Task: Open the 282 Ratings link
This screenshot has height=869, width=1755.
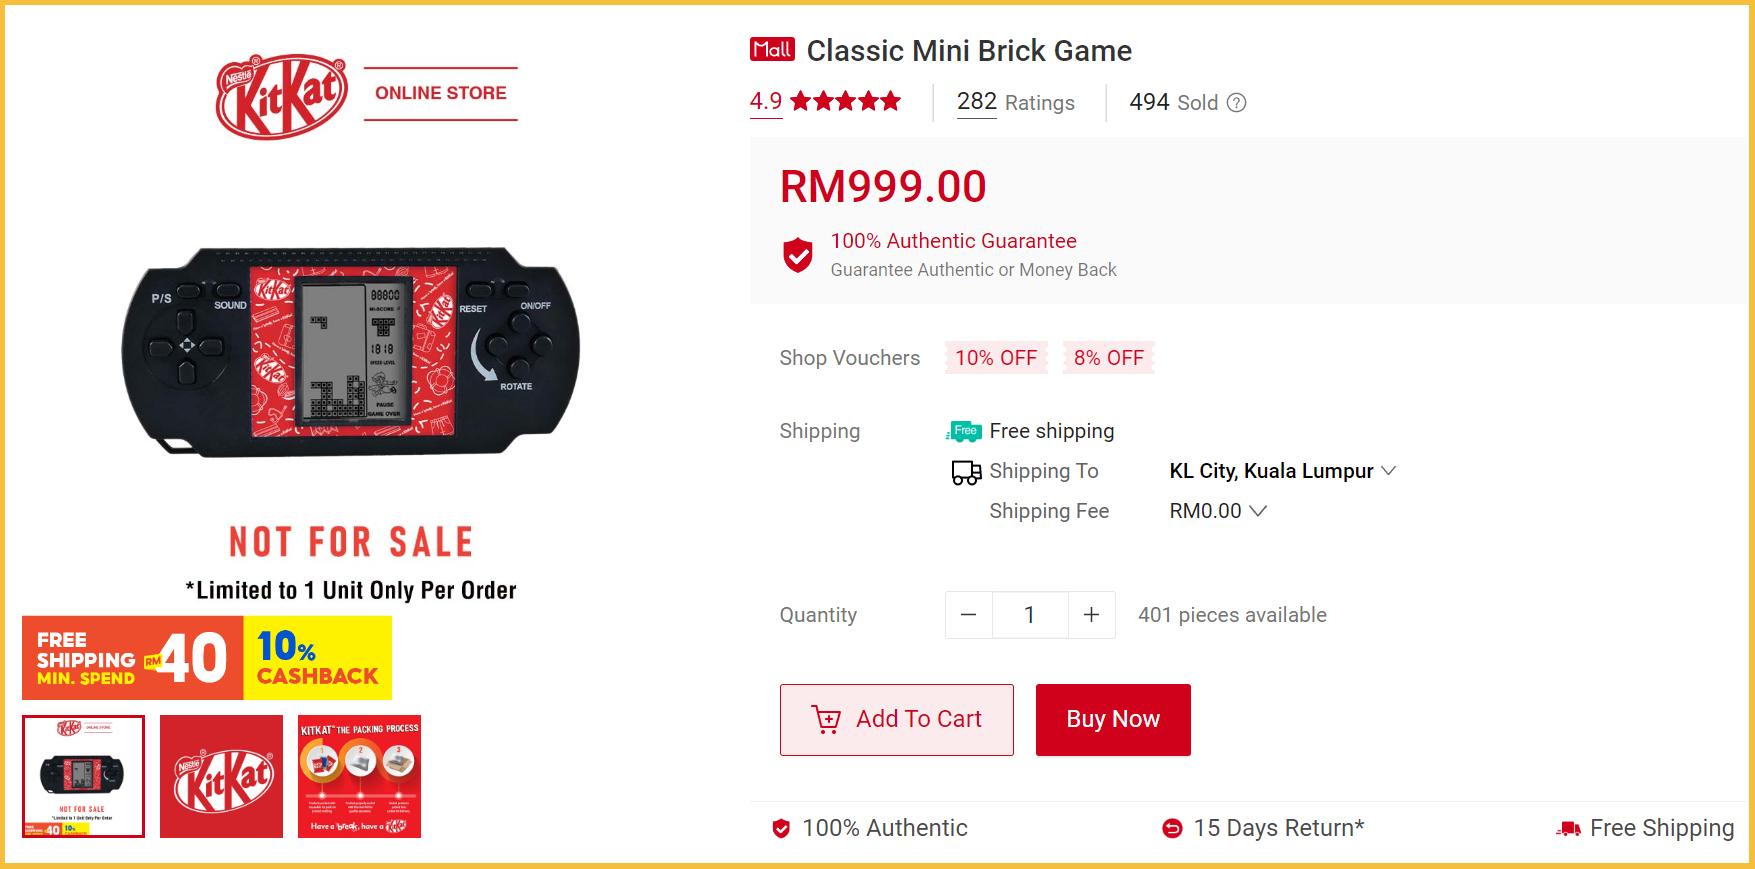Action: pos(1015,102)
